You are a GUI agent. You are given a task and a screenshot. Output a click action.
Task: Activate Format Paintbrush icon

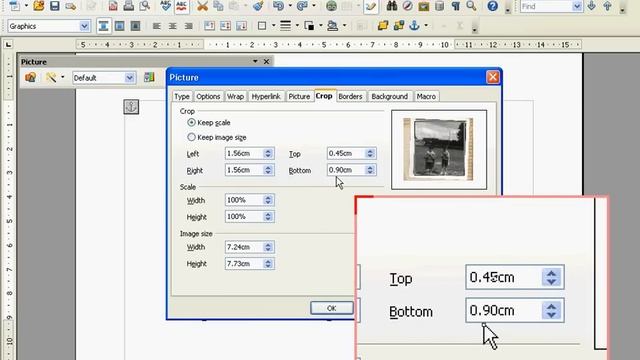click(258, 6)
